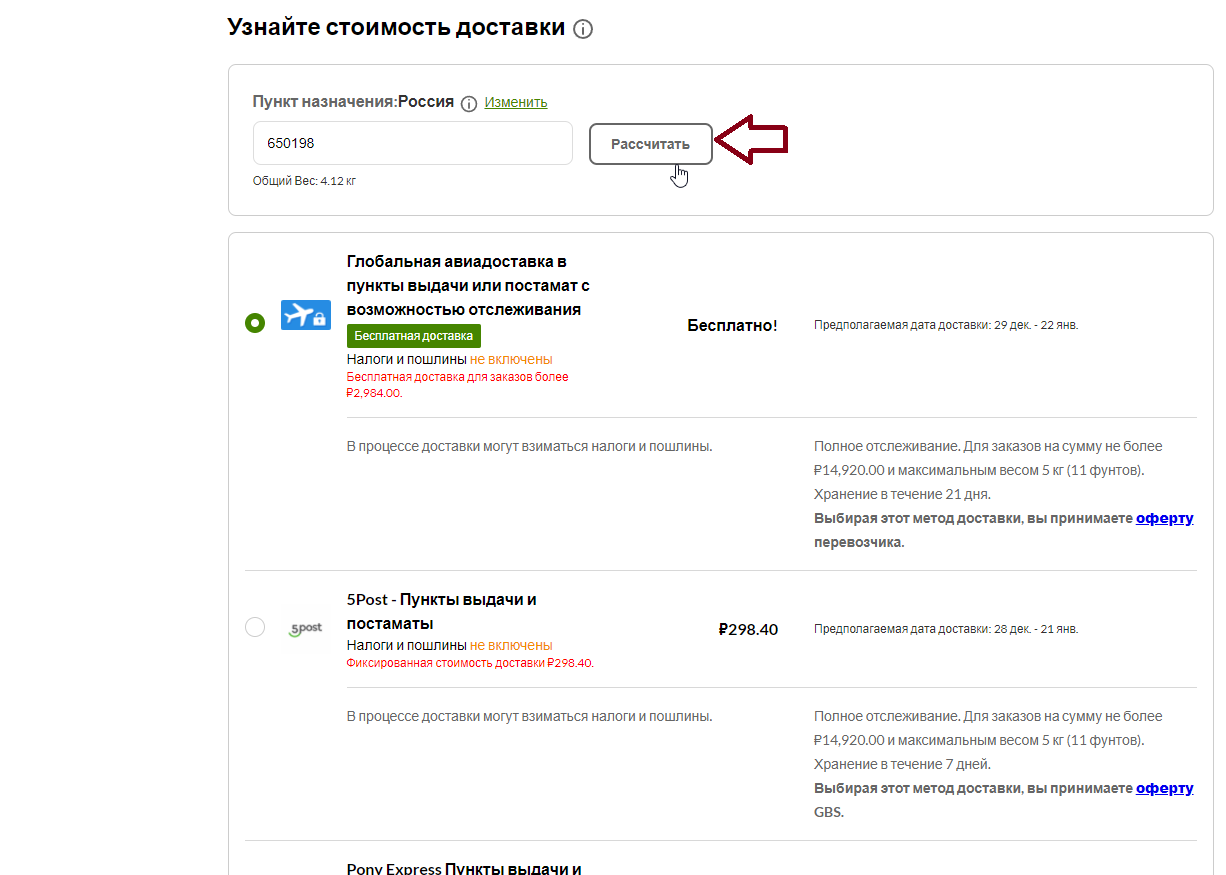Click the Pony Express option title

click(465, 868)
